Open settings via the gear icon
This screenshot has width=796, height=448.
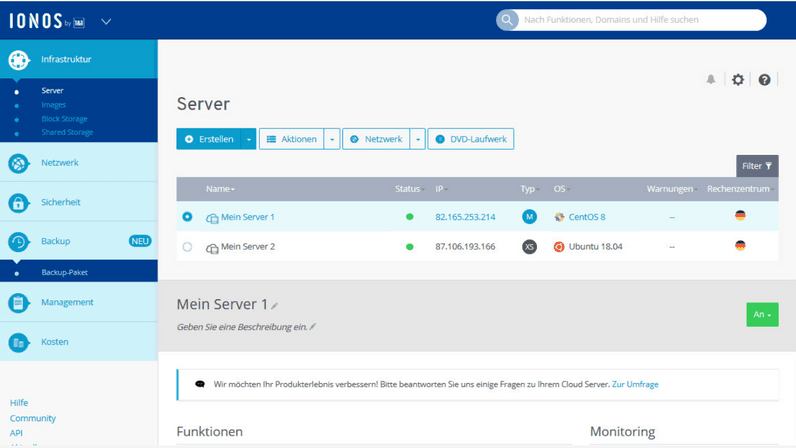(x=738, y=80)
